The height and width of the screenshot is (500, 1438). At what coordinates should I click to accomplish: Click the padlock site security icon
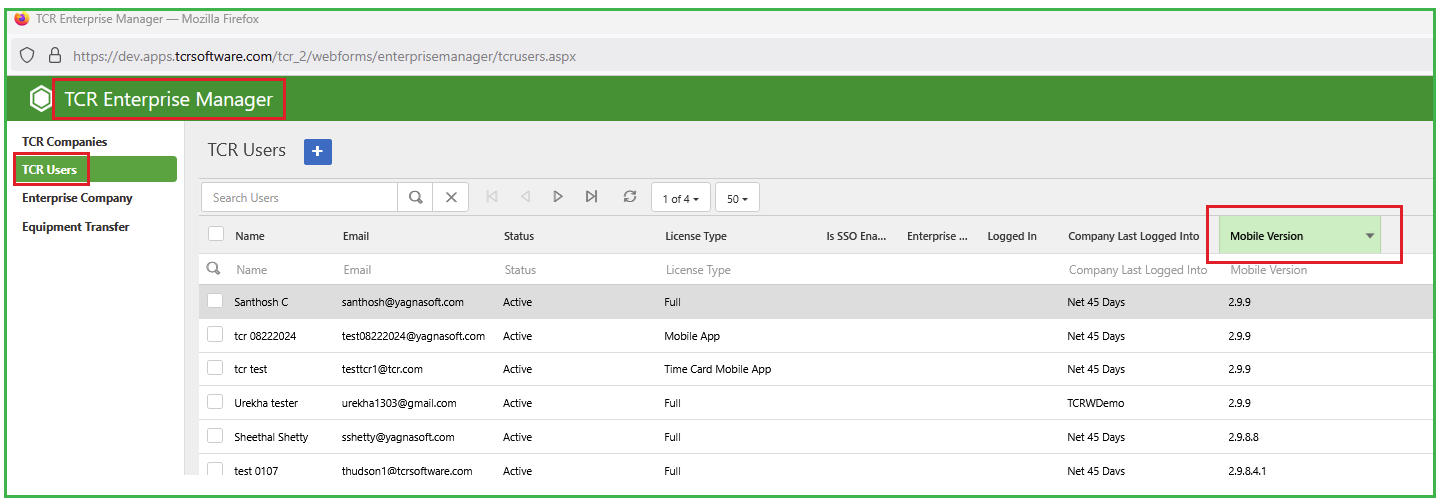coord(55,56)
